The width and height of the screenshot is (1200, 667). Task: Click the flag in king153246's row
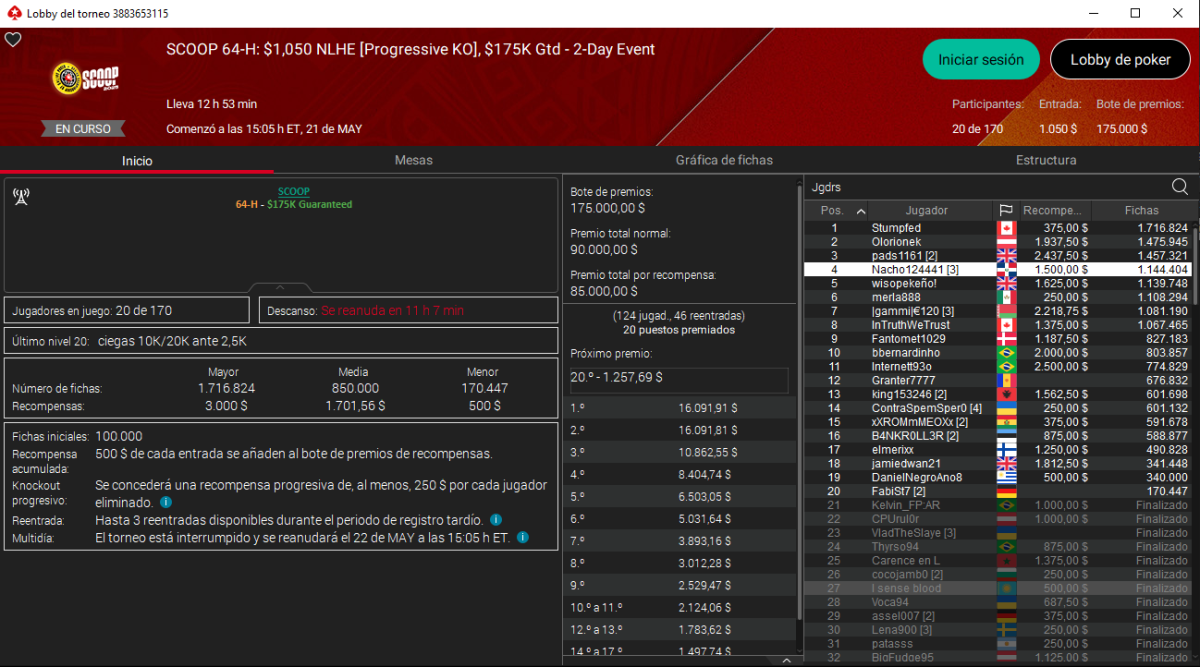(x=1006, y=394)
